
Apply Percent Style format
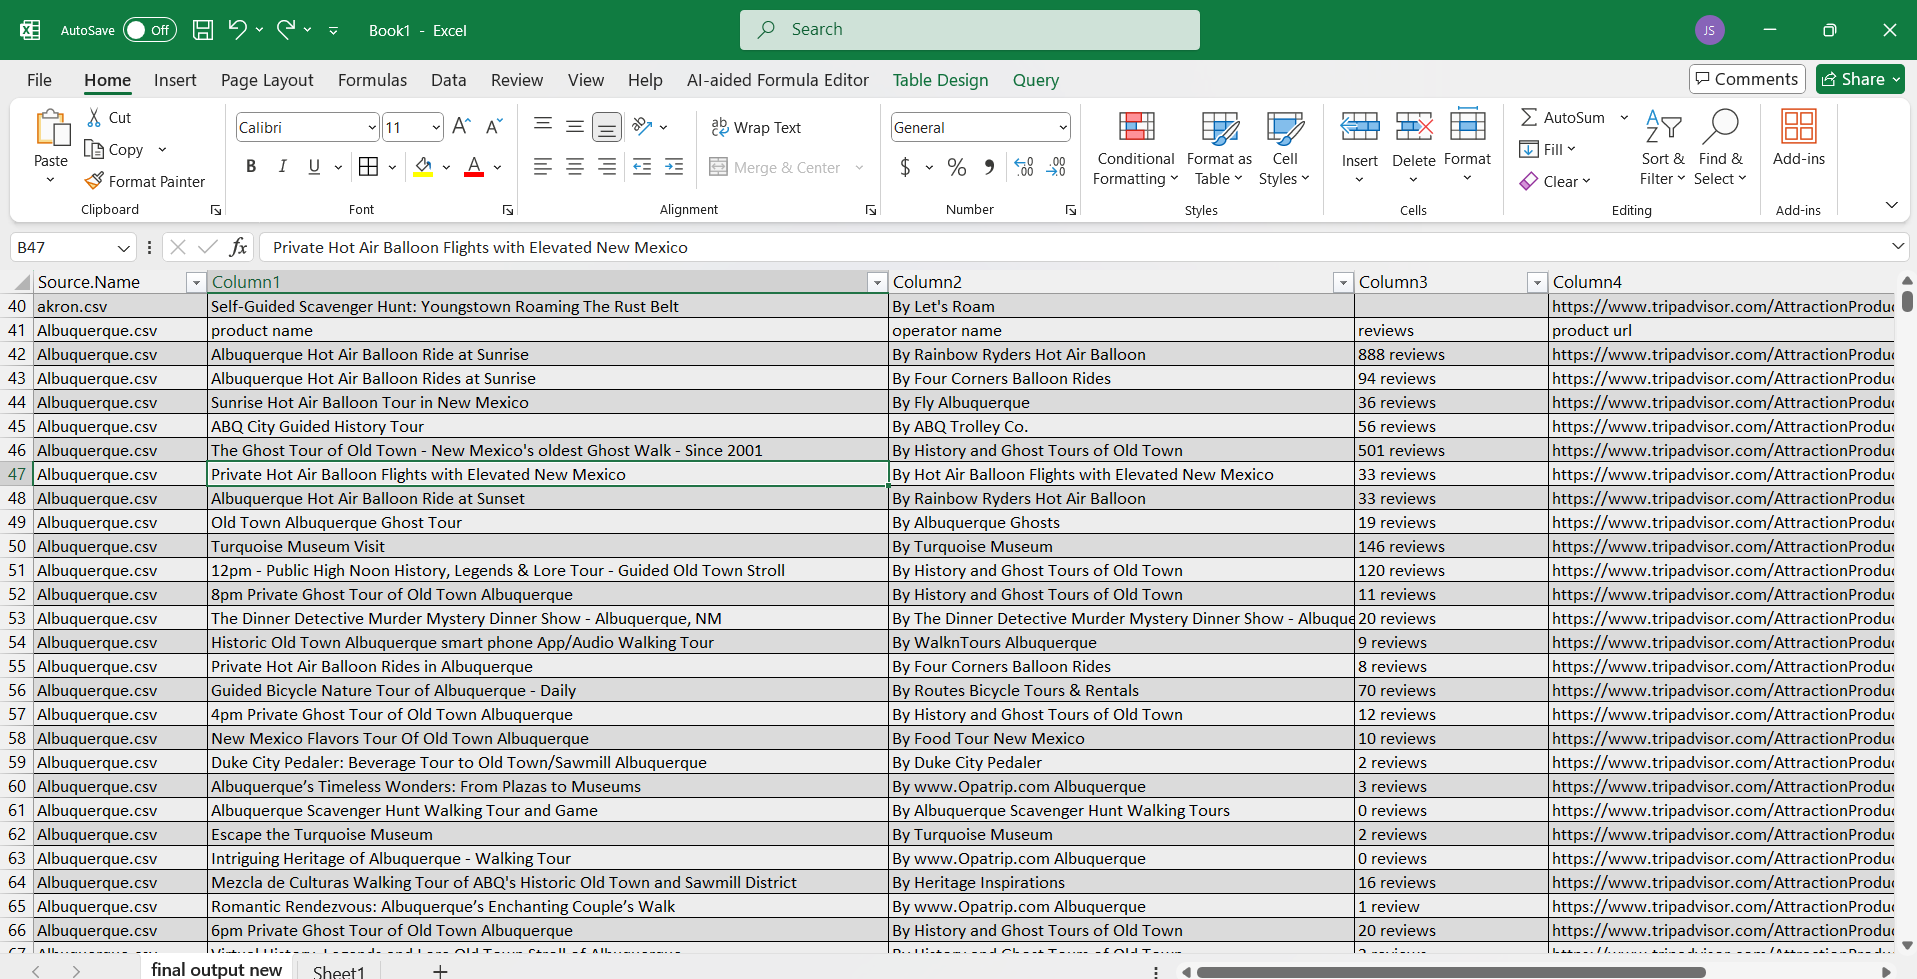pyautogui.click(x=957, y=167)
